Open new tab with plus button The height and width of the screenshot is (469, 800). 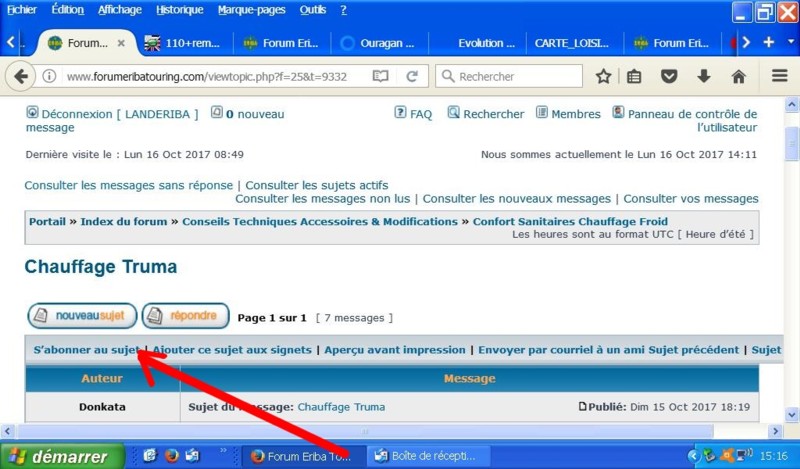(768, 42)
